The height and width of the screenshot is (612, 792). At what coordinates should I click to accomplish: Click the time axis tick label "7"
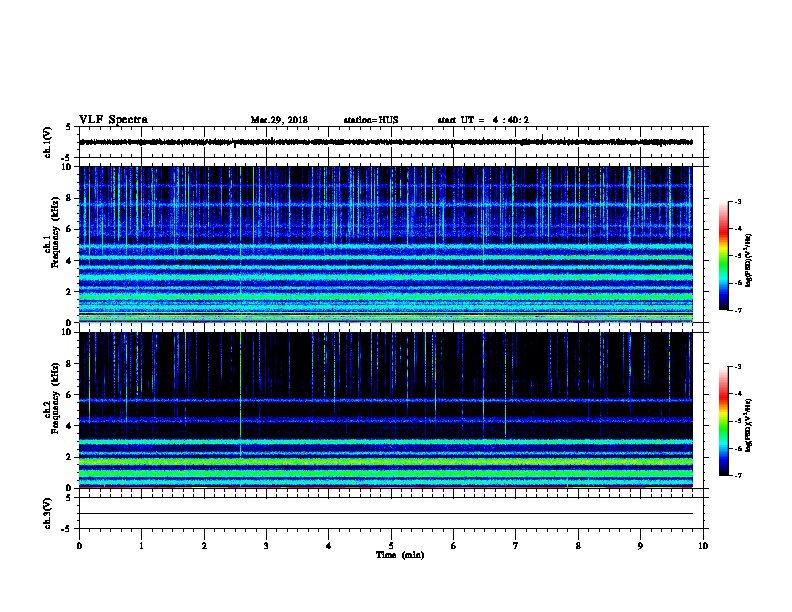[x=516, y=546]
